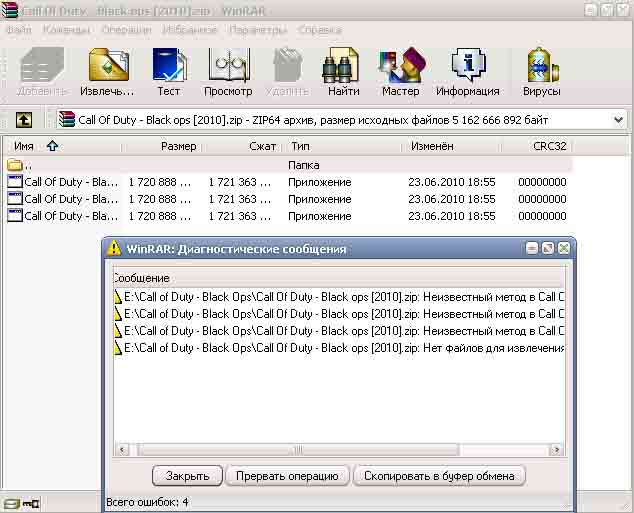
Task: Click Скопировать в буфер обмена button
Action: [x=439, y=476]
